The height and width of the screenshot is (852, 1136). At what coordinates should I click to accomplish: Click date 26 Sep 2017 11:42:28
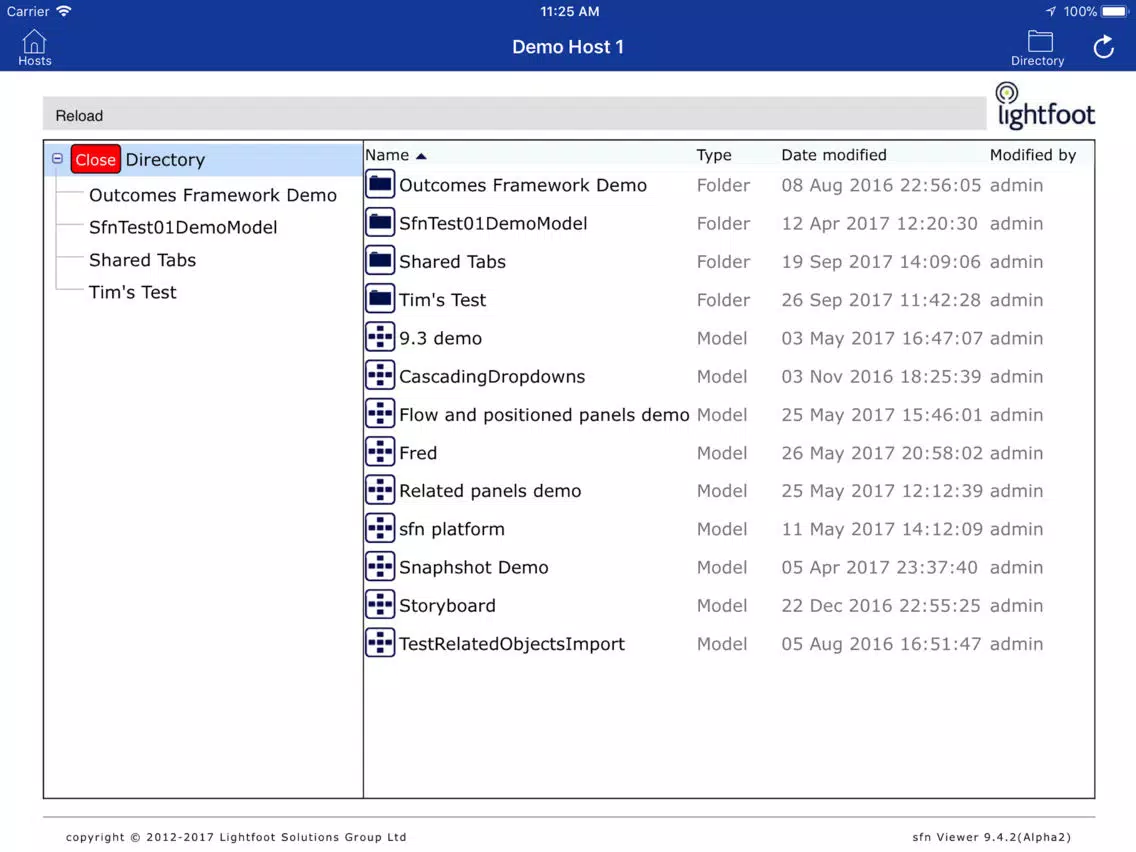click(881, 300)
